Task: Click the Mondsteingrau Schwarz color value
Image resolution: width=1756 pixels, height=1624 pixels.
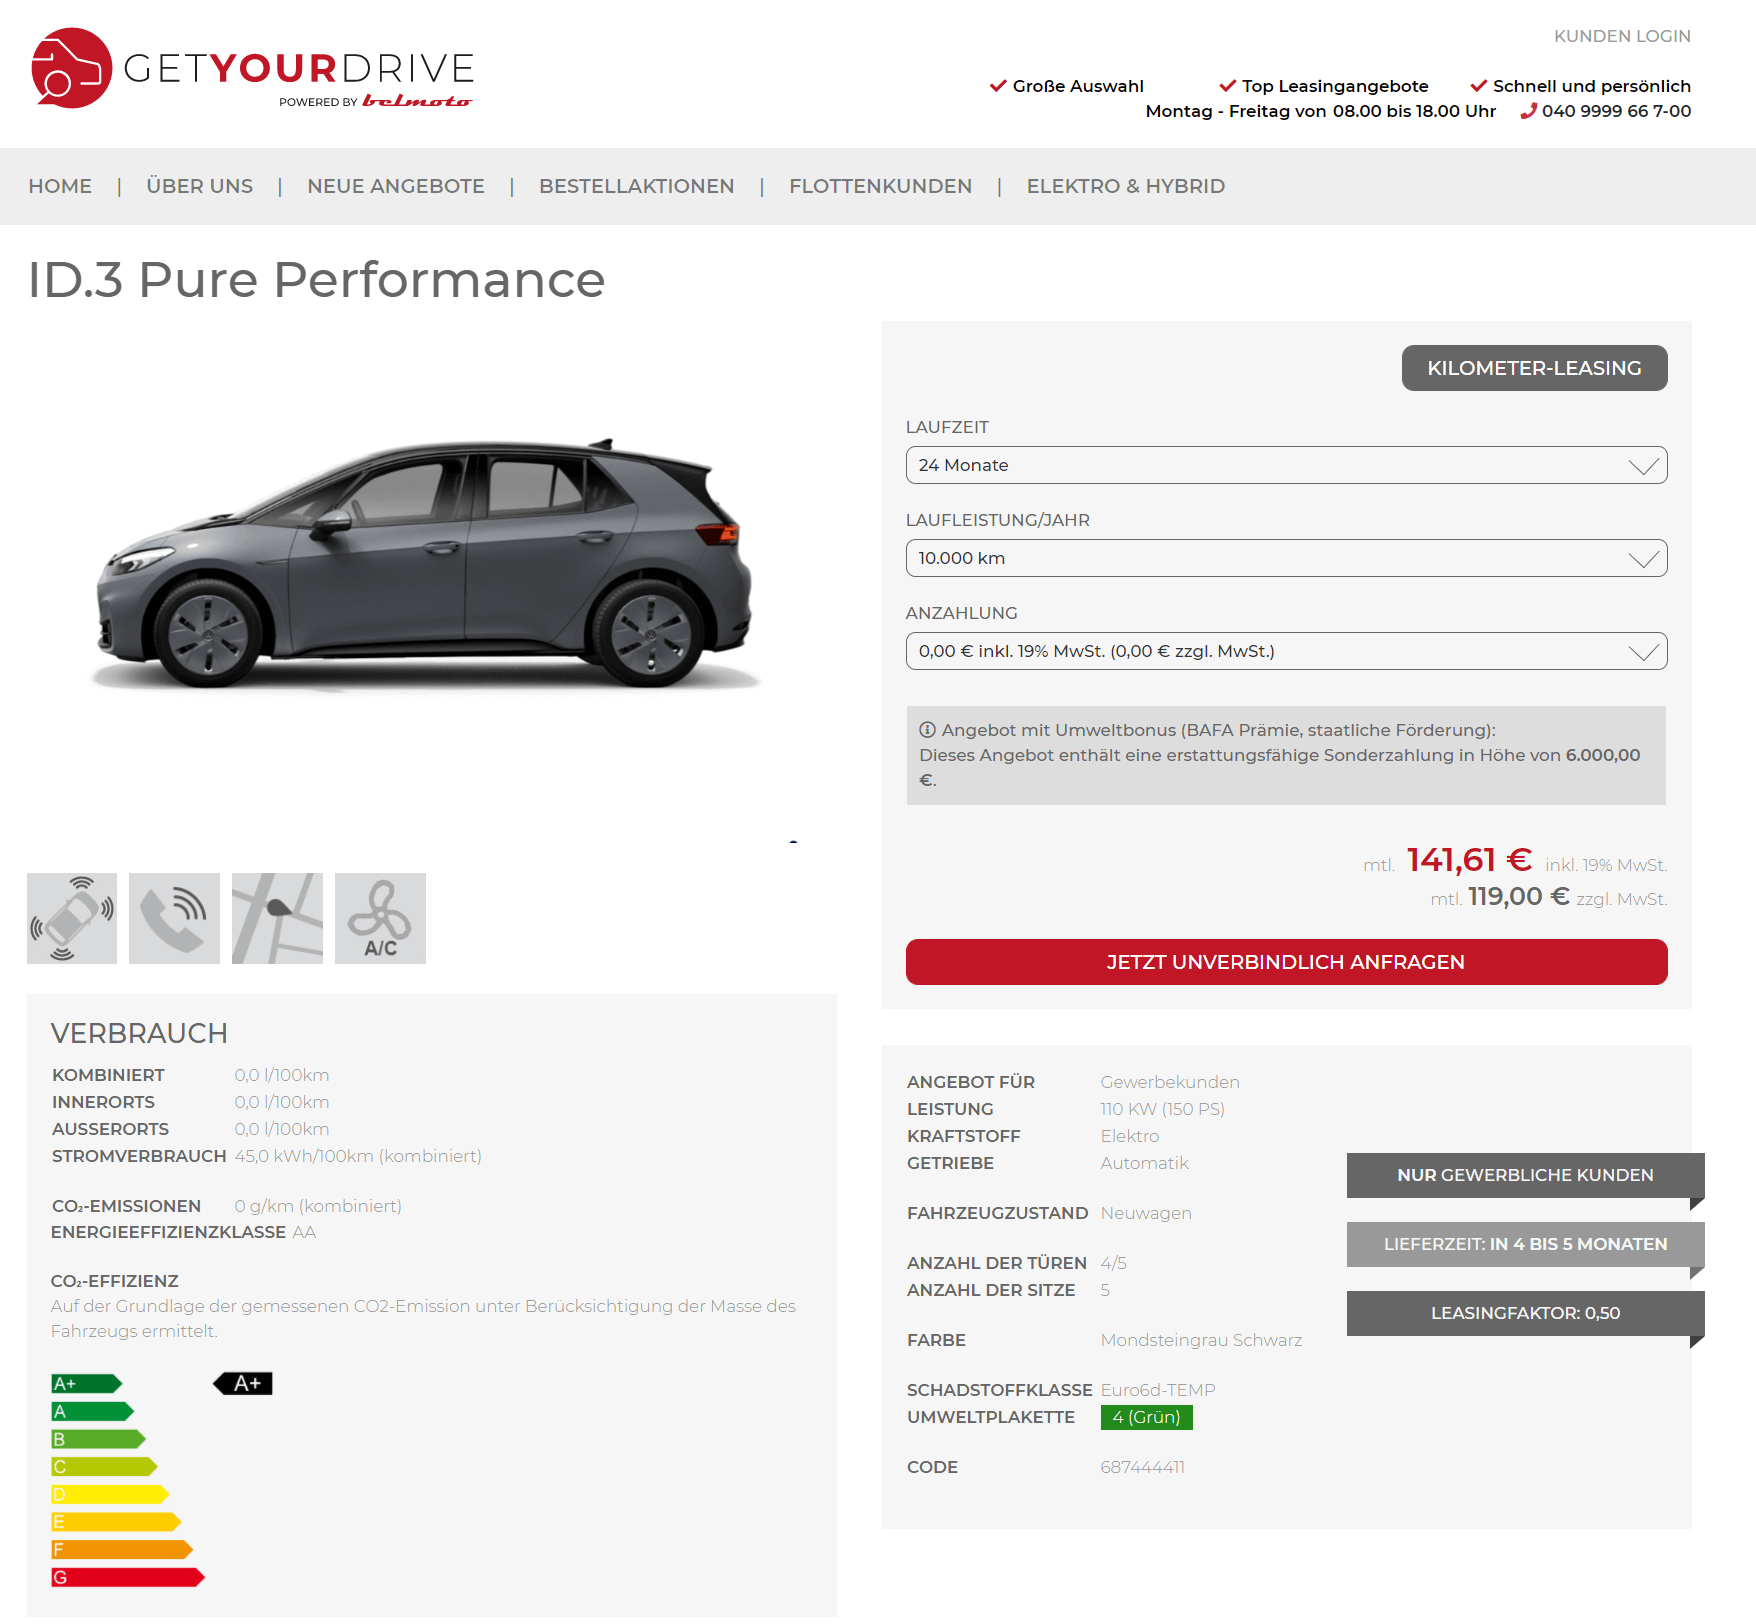Action: tap(1201, 1340)
